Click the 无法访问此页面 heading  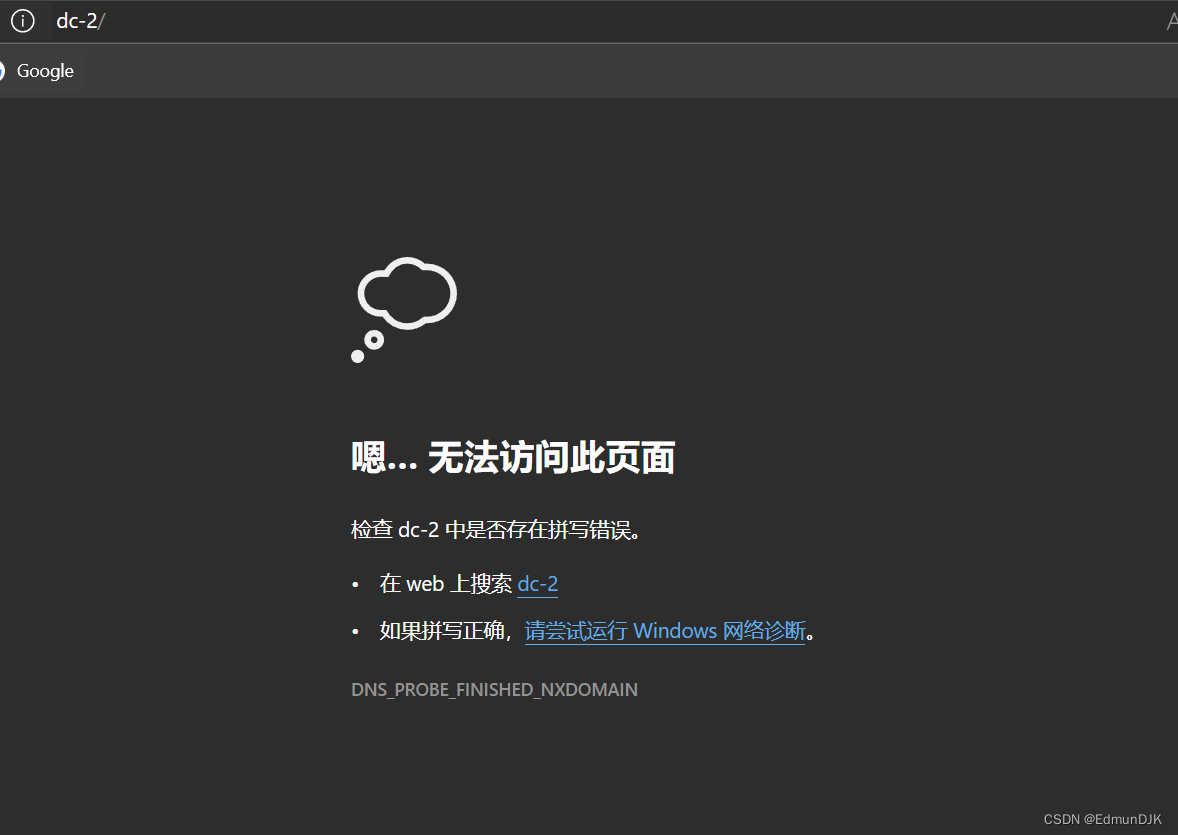(513, 456)
